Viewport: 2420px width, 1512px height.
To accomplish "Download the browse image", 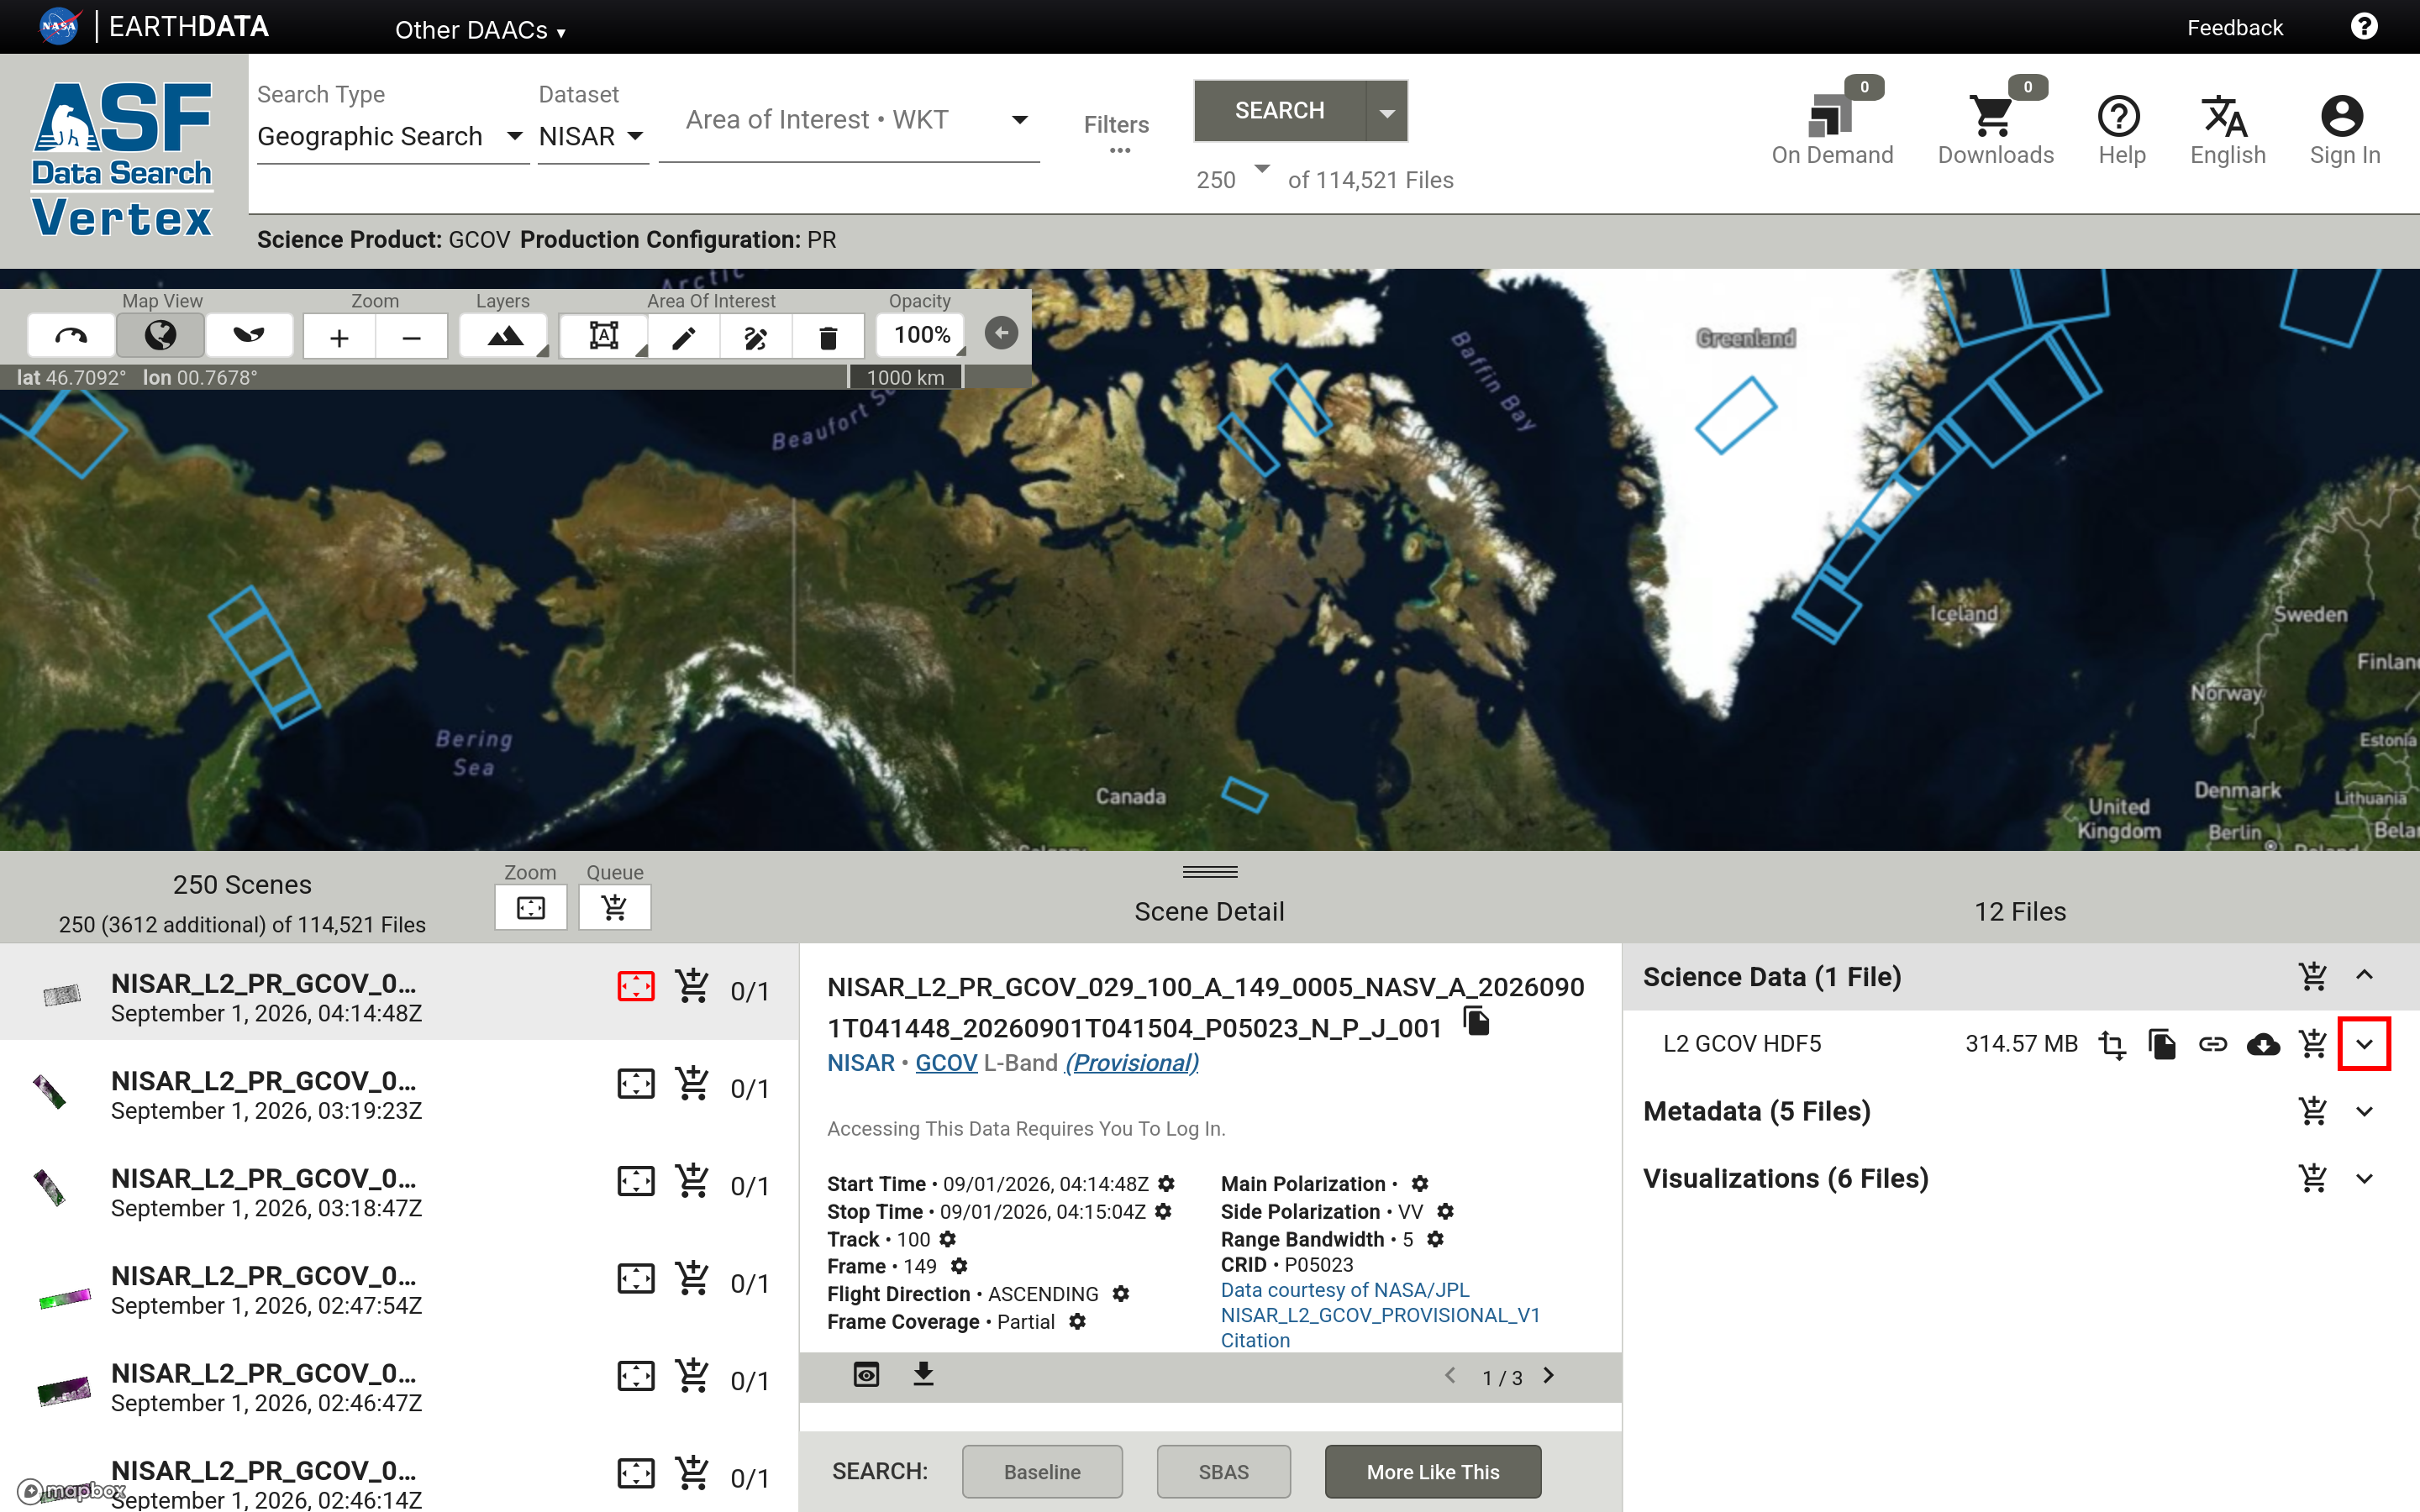I will 923,1375.
